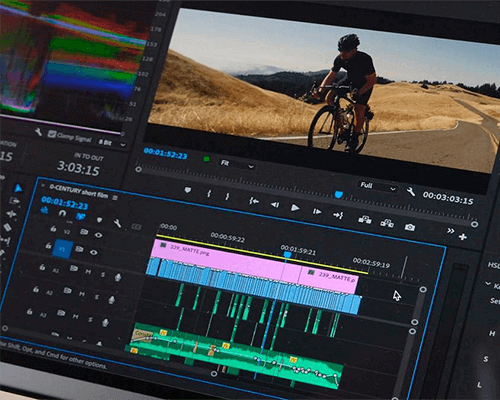The height and width of the screenshot is (400, 500).
Task: Toggle sync lock on V1
Action: point(79,249)
